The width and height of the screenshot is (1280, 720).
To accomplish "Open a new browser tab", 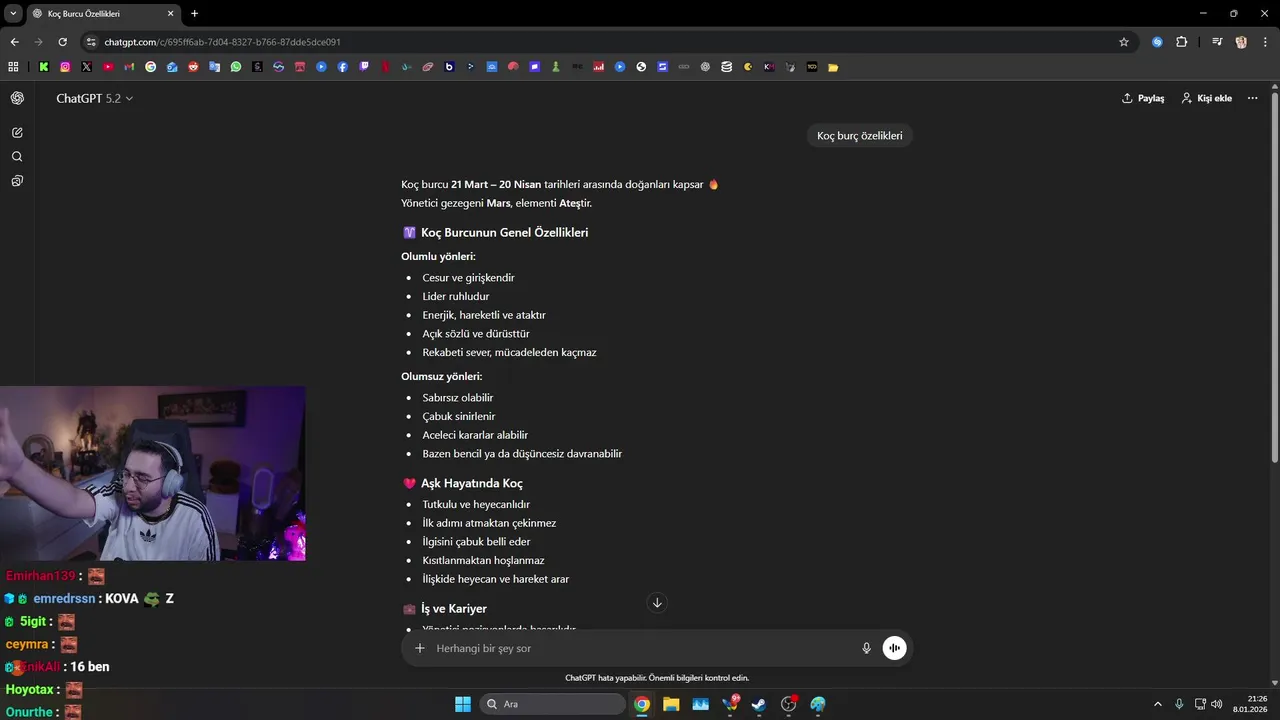I will coord(194,14).
